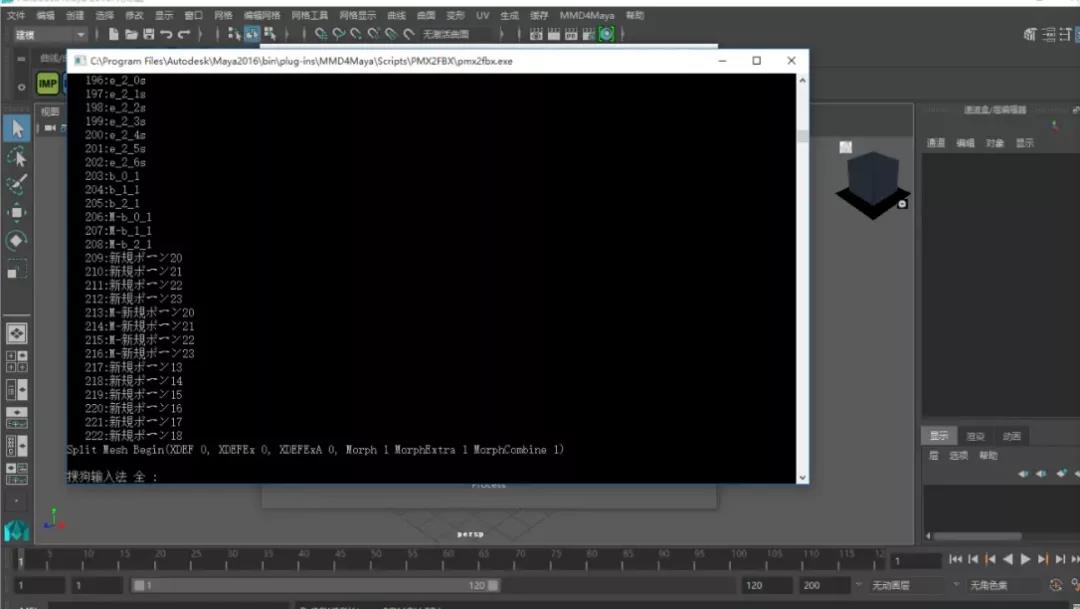
Task: Switch to the 渲染 layer tab
Action: tap(975, 436)
